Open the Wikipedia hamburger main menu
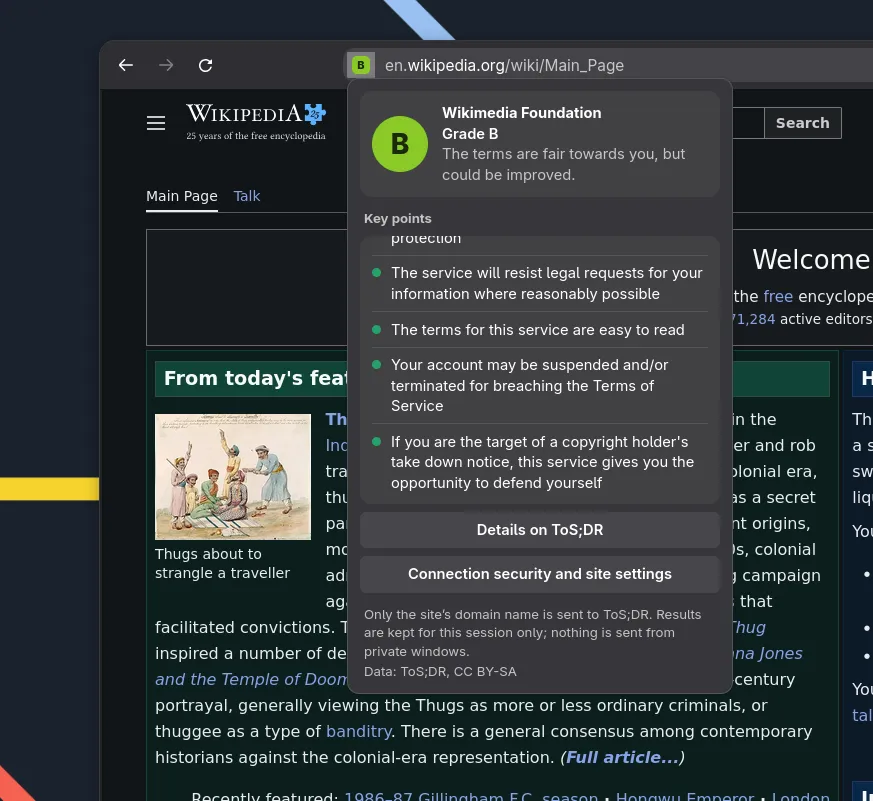Viewport: 873px width, 801px height. pos(156,123)
